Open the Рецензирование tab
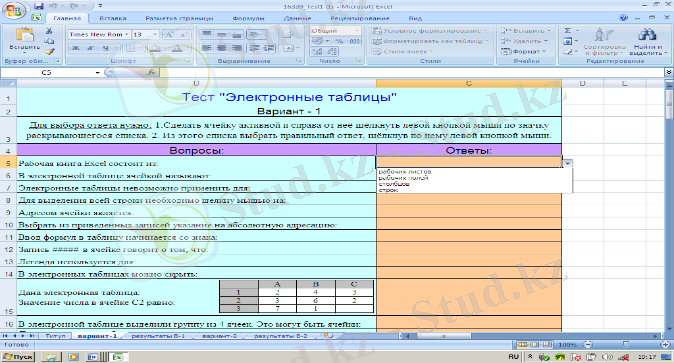The width and height of the screenshot is (674, 363). (x=360, y=18)
